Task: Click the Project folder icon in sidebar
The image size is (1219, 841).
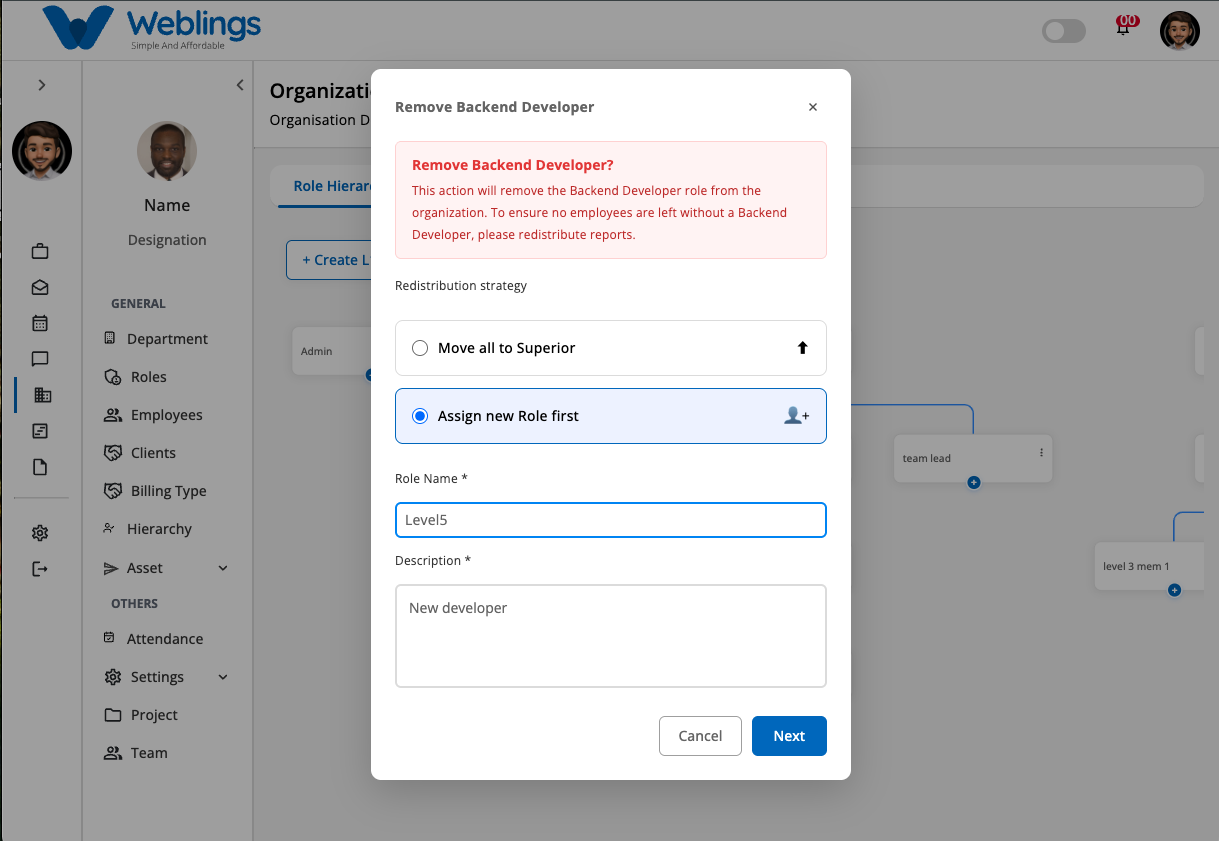Action: pyautogui.click(x=113, y=715)
